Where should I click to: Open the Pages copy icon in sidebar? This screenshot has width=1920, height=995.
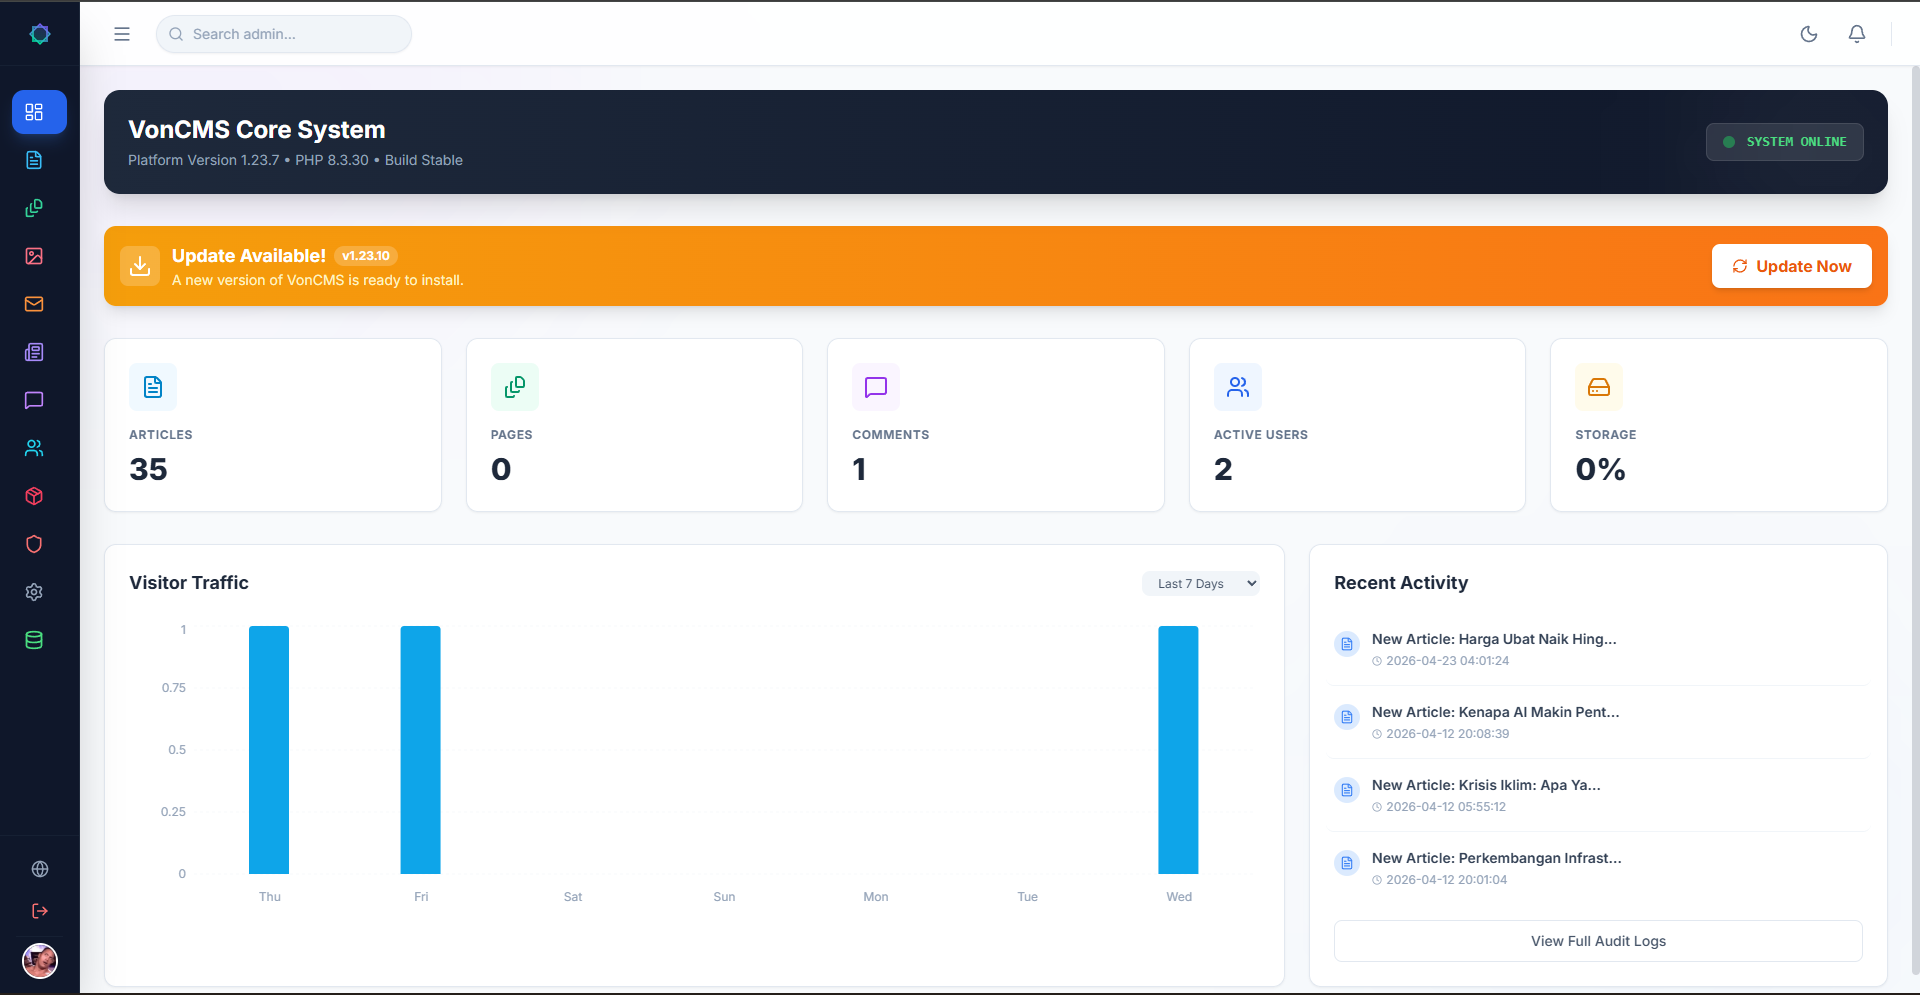click(x=34, y=208)
